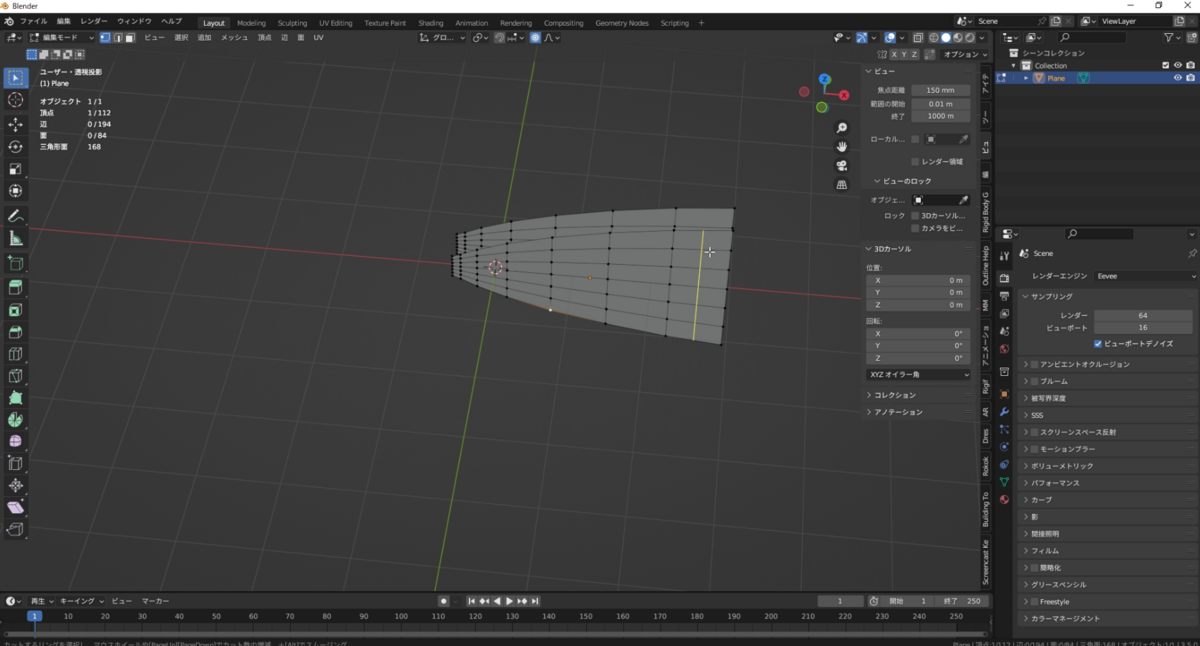Switch to edge select mode
Image resolution: width=1200 pixels, height=646 pixels.
tap(117, 38)
